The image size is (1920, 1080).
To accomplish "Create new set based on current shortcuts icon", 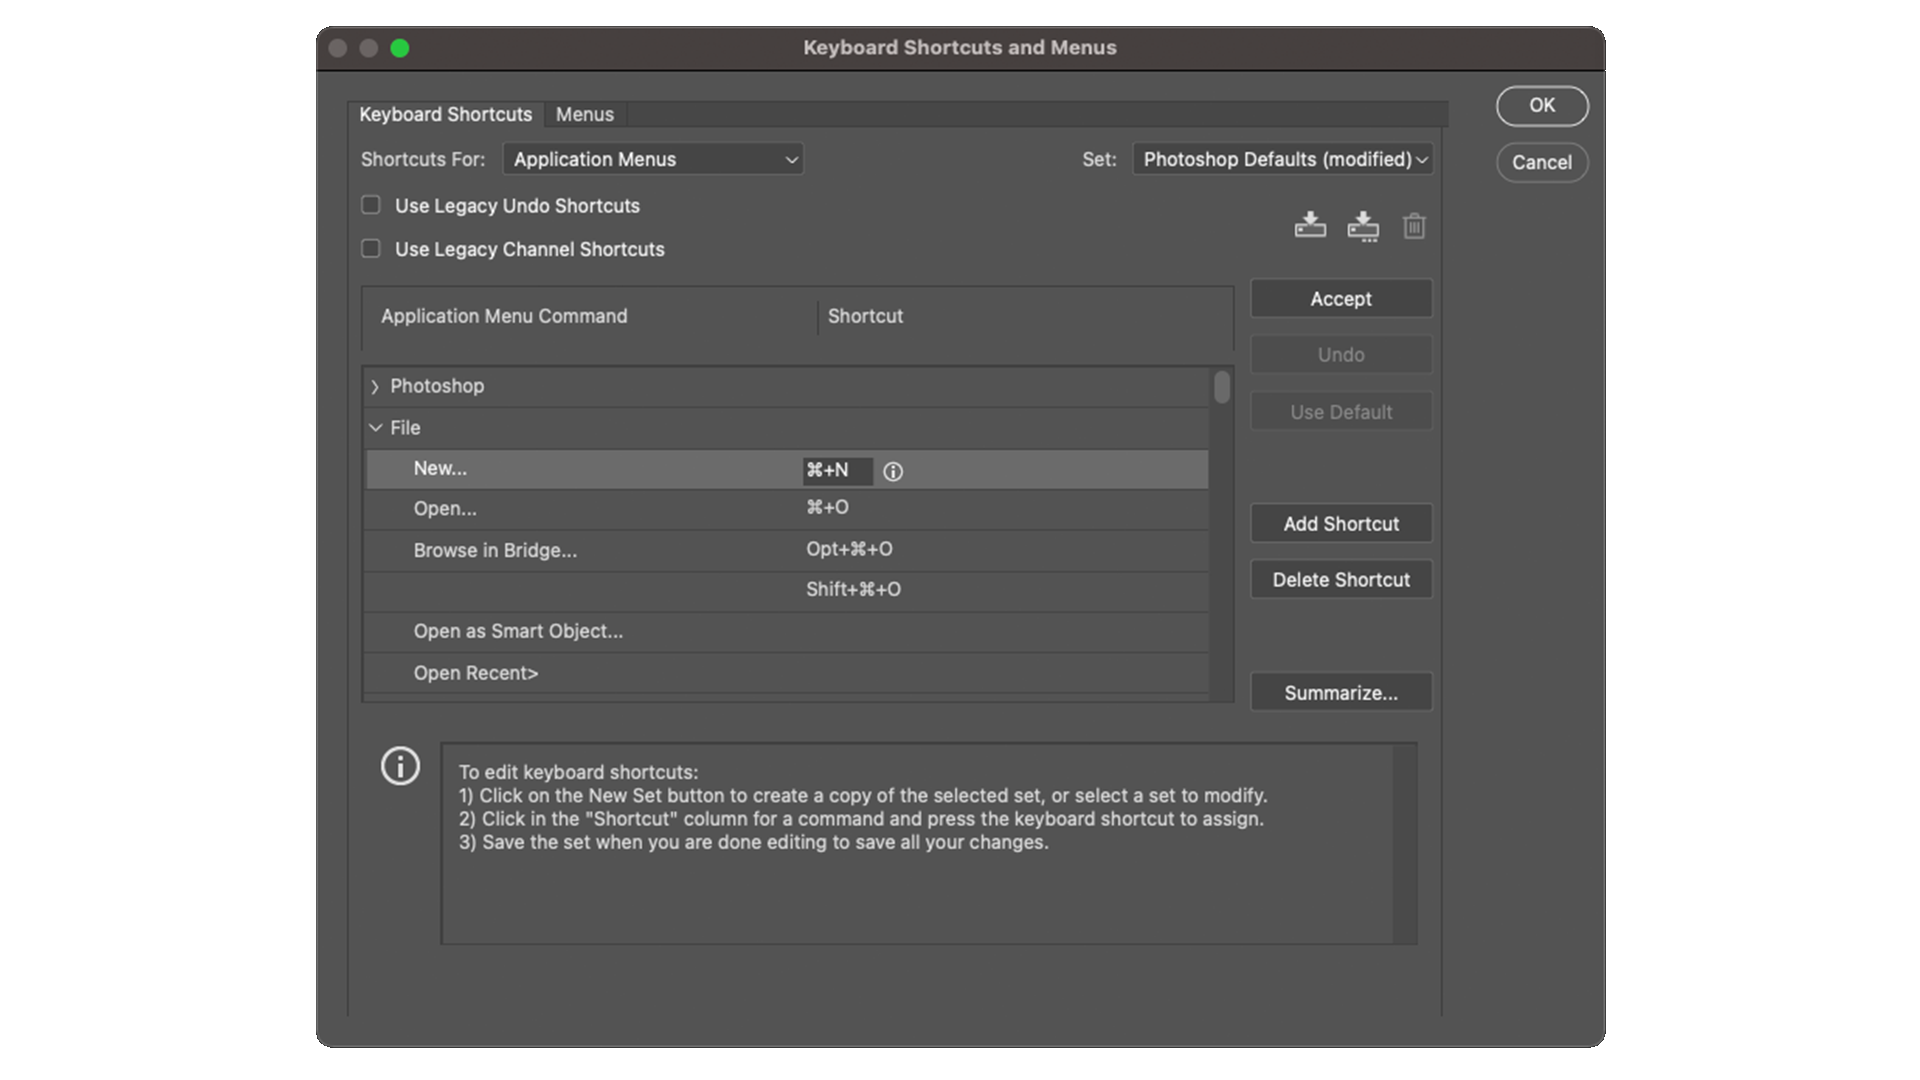I will click(1363, 227).
